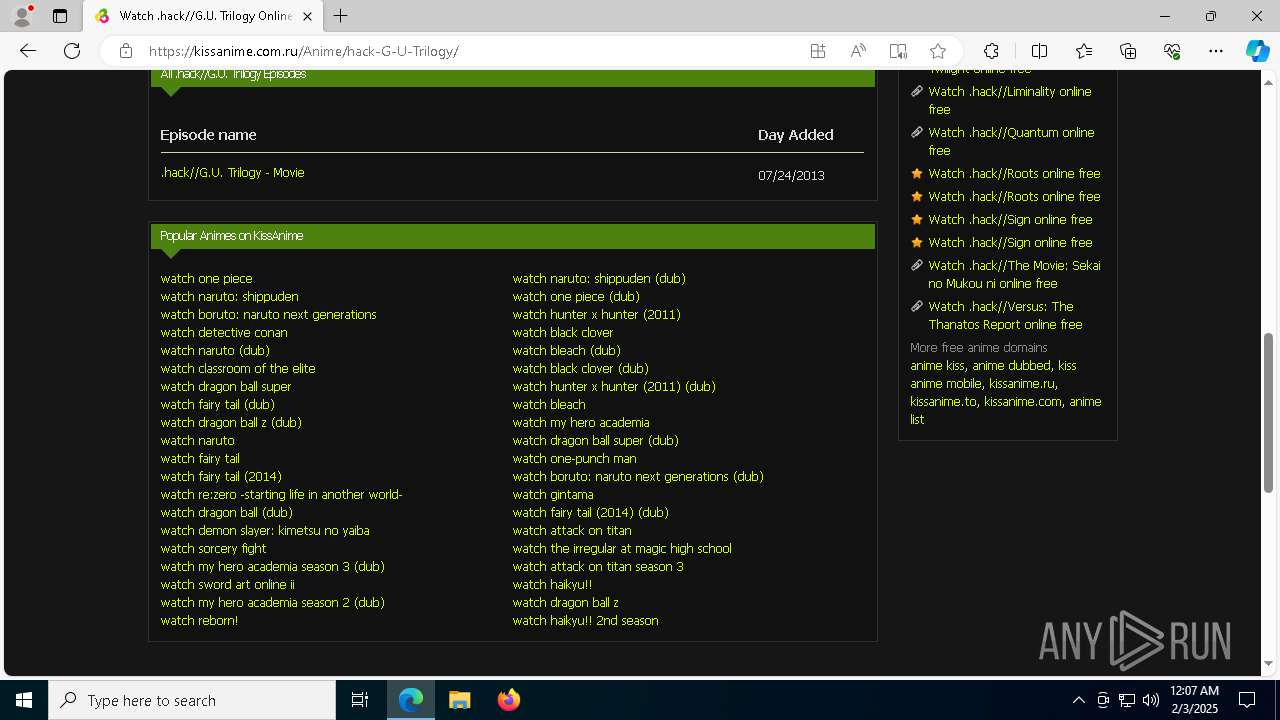The height and width of the screenshot is (720, 1280).
Task: Open watch naruto: shippuden (dub) link
Action: pos(599,278)
